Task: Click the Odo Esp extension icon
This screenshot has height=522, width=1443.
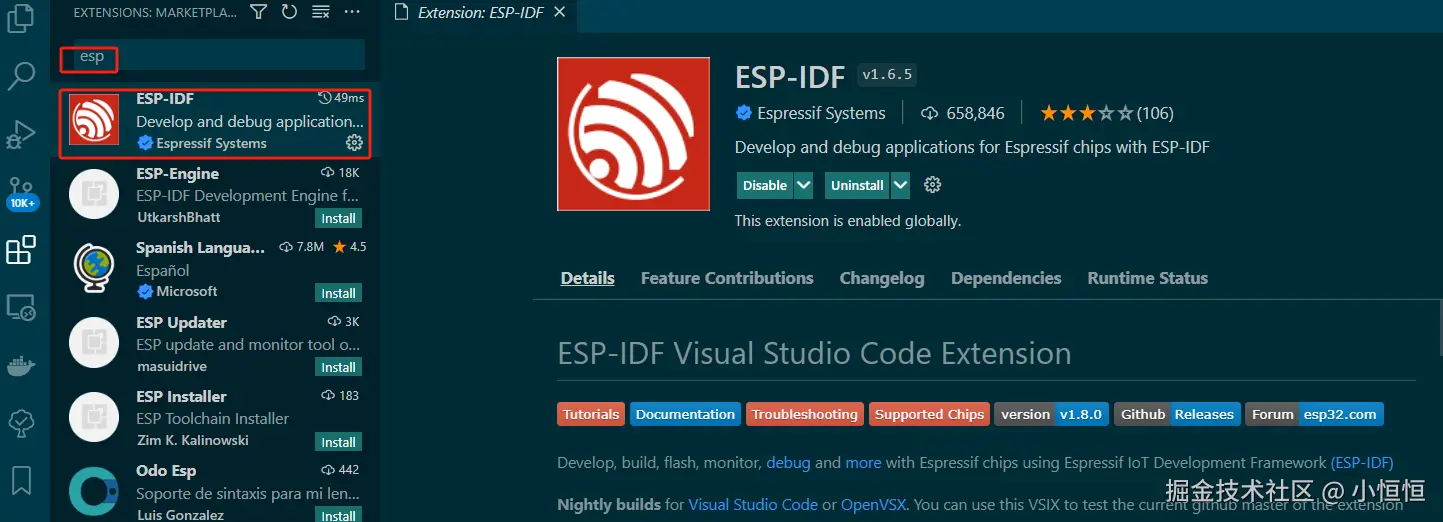Action: click(94, 492)
